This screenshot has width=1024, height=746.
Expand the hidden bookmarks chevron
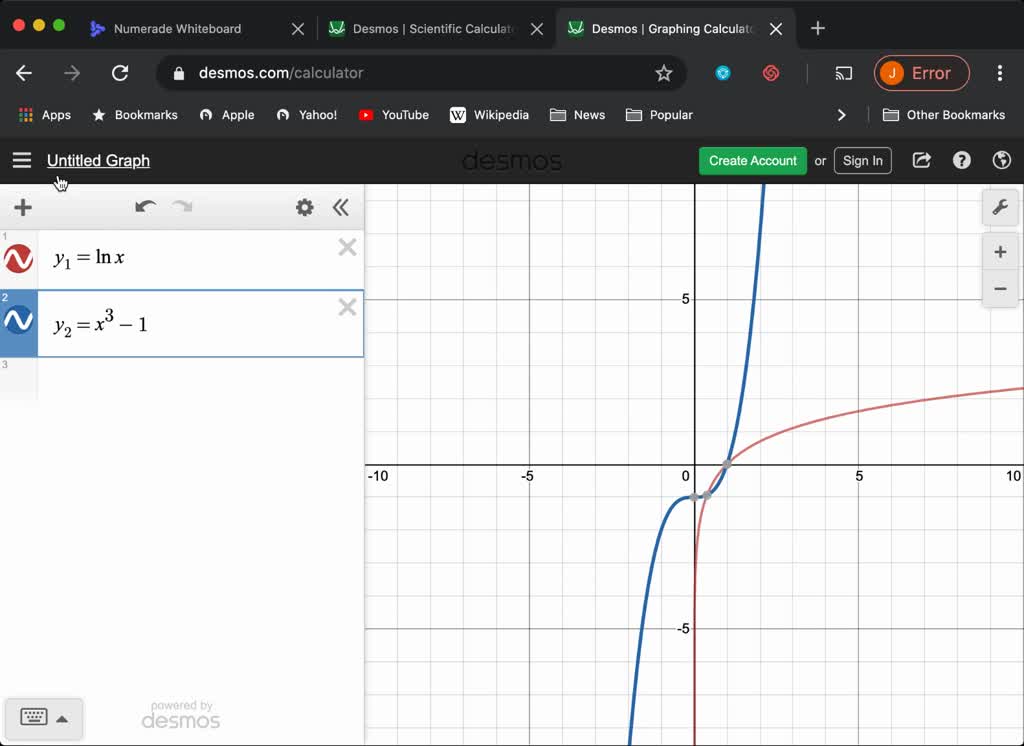point(842,115)
